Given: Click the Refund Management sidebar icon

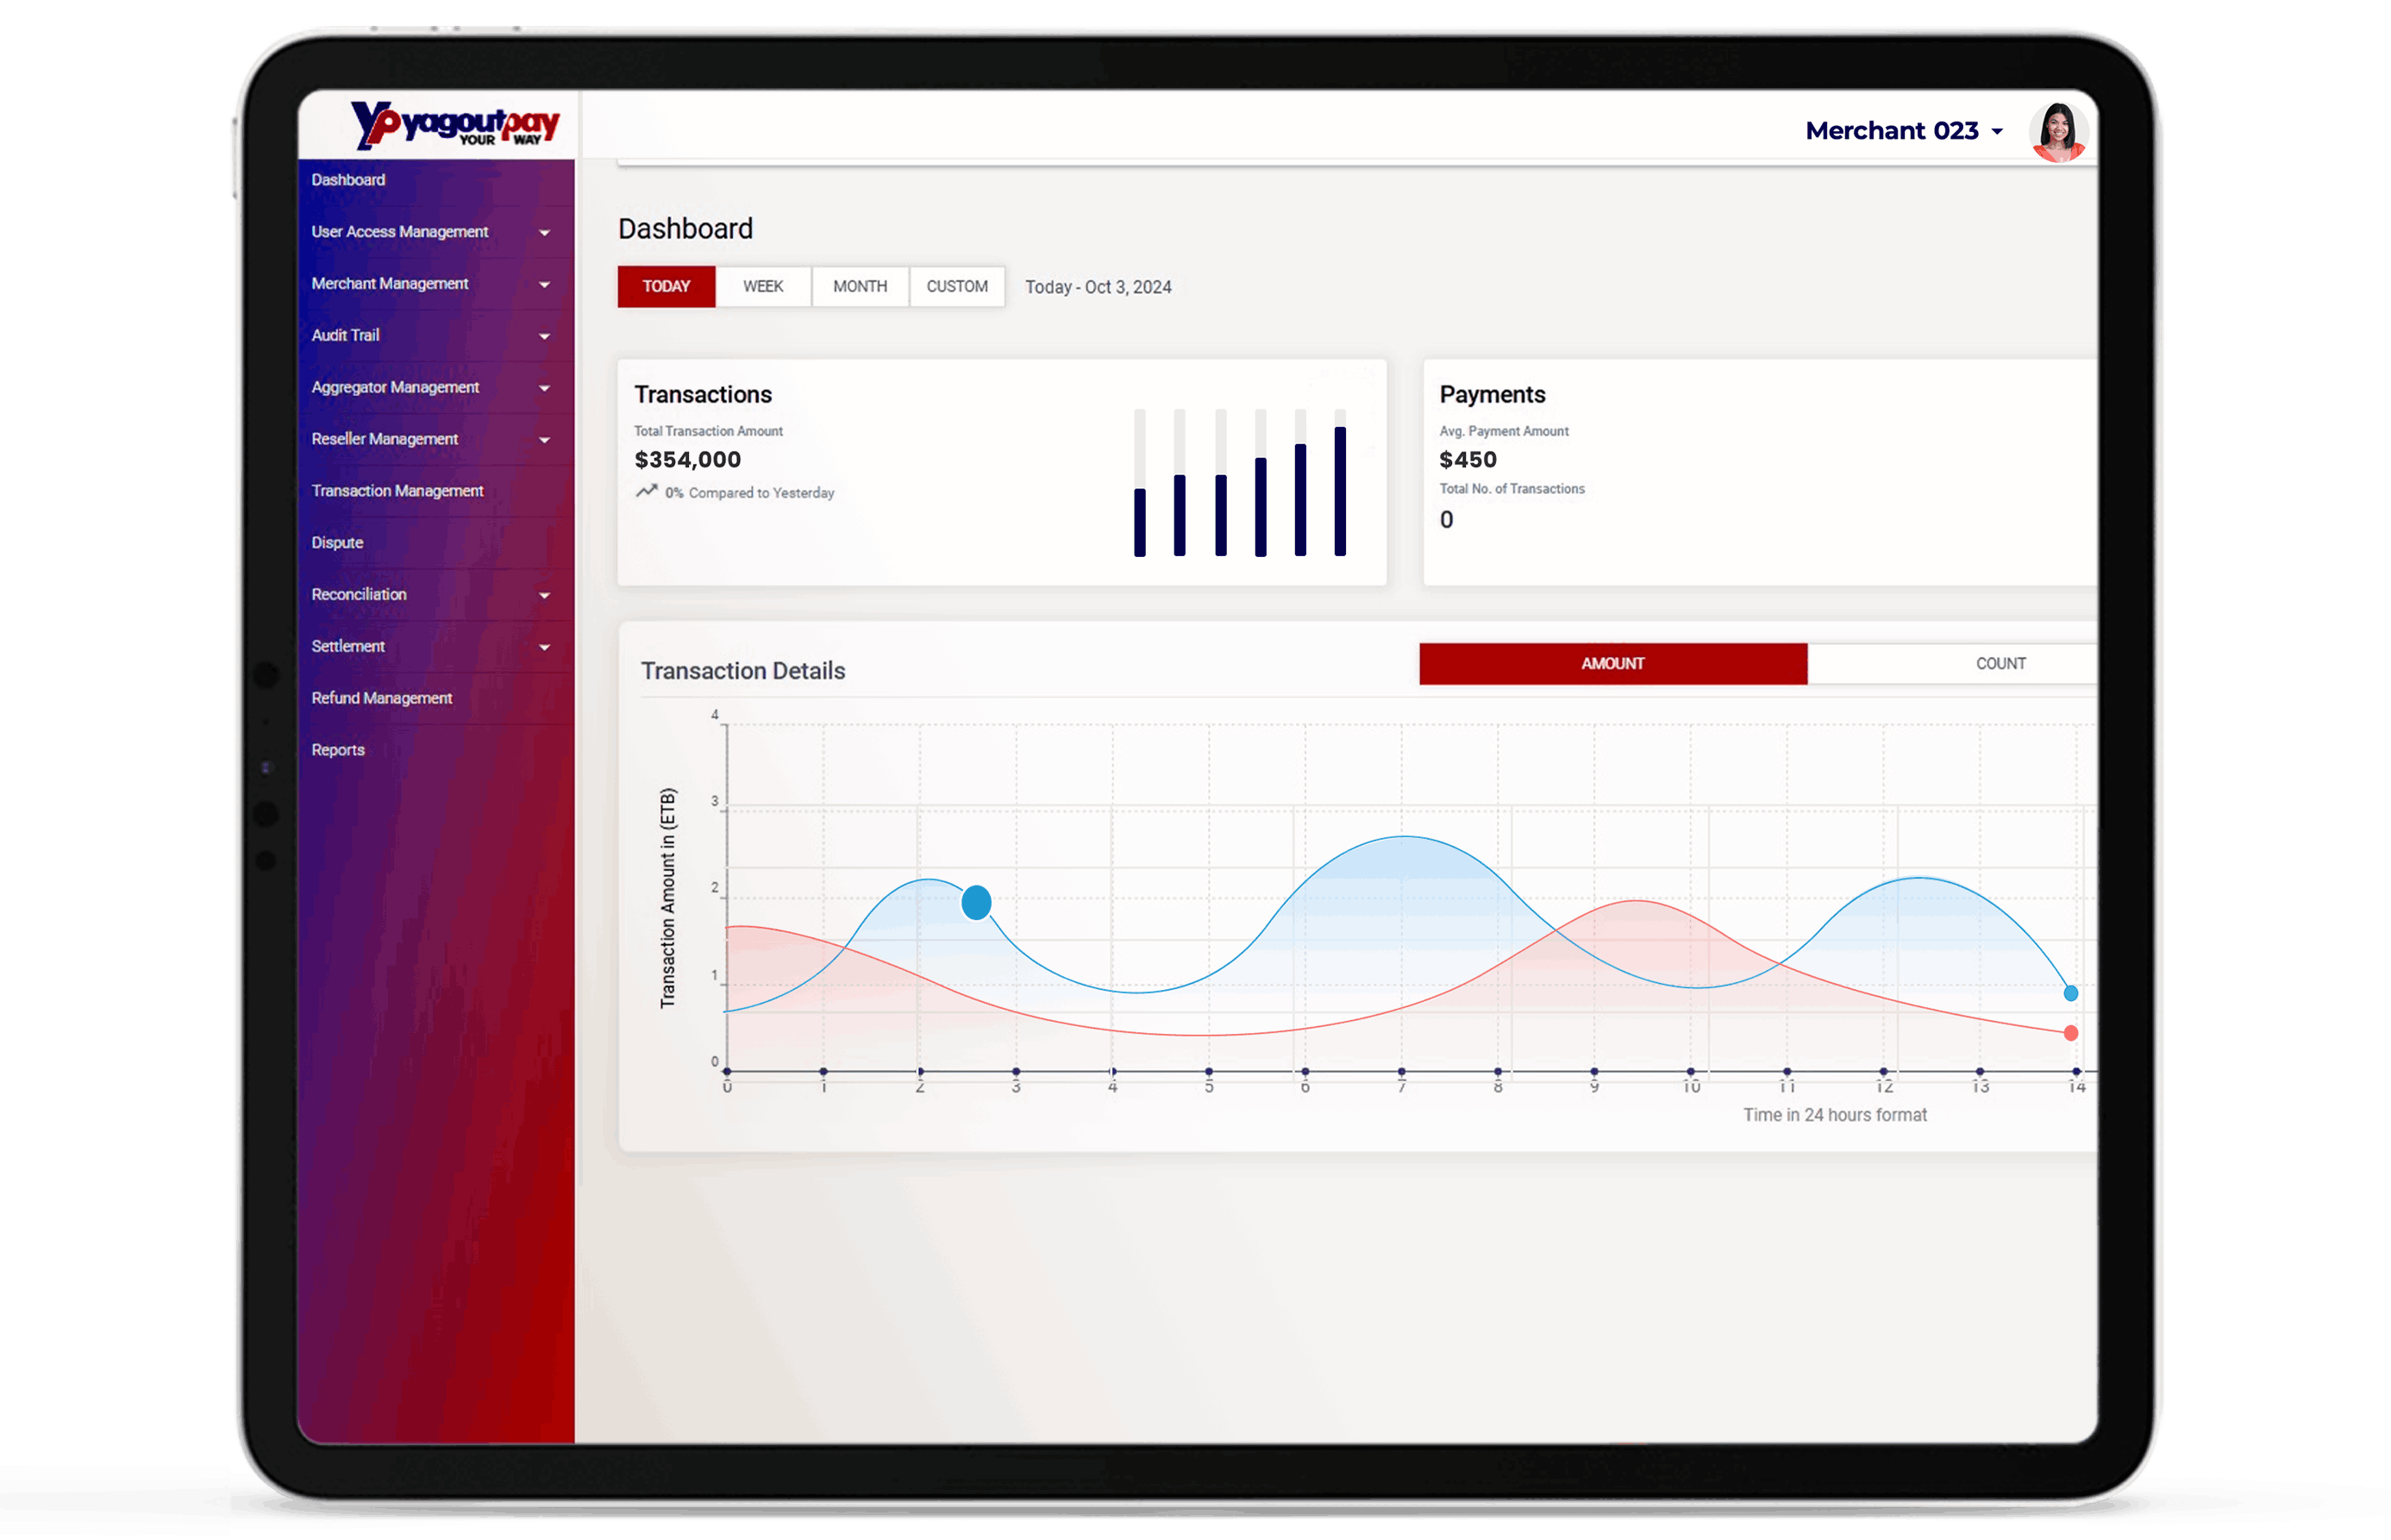Looking at the screenshot, I should click(384, 697).
